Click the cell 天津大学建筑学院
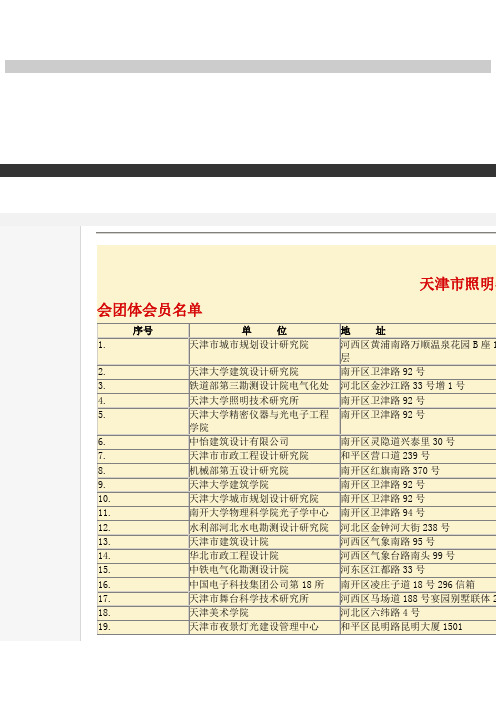The image size is (496, 702). click(229, 485)
